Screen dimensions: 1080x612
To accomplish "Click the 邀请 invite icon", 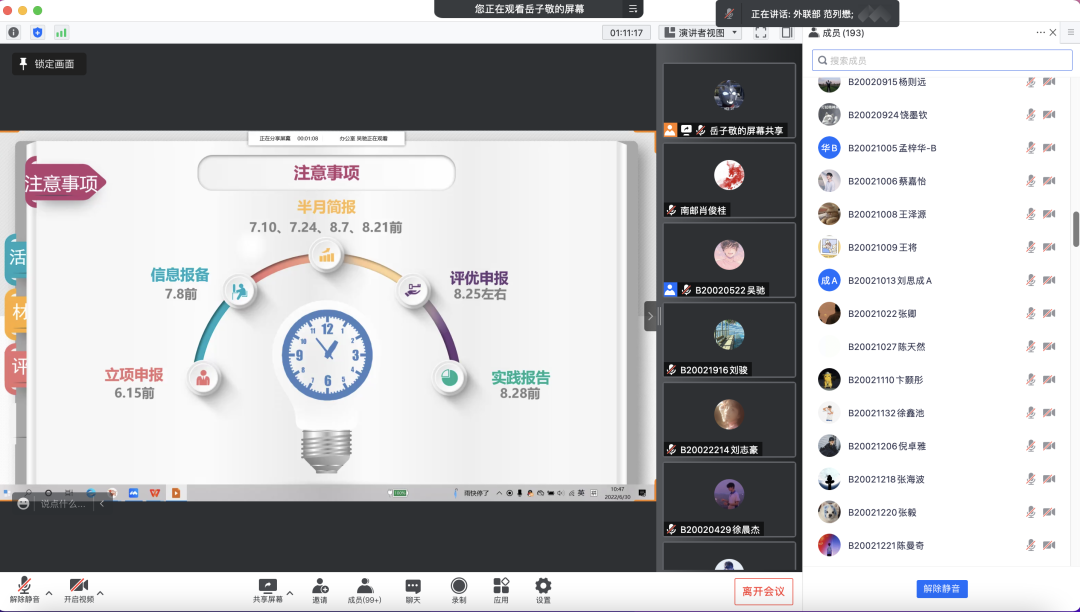I will [320, 586].
